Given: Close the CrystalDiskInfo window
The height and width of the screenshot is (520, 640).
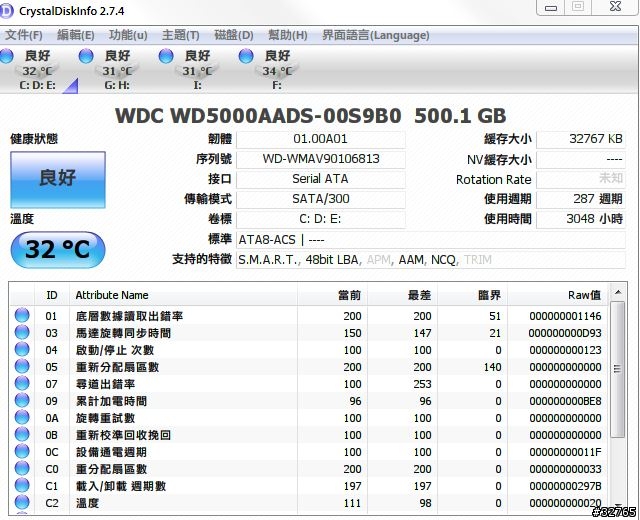Looking at the screenshot, I should [x=615, y=7].
